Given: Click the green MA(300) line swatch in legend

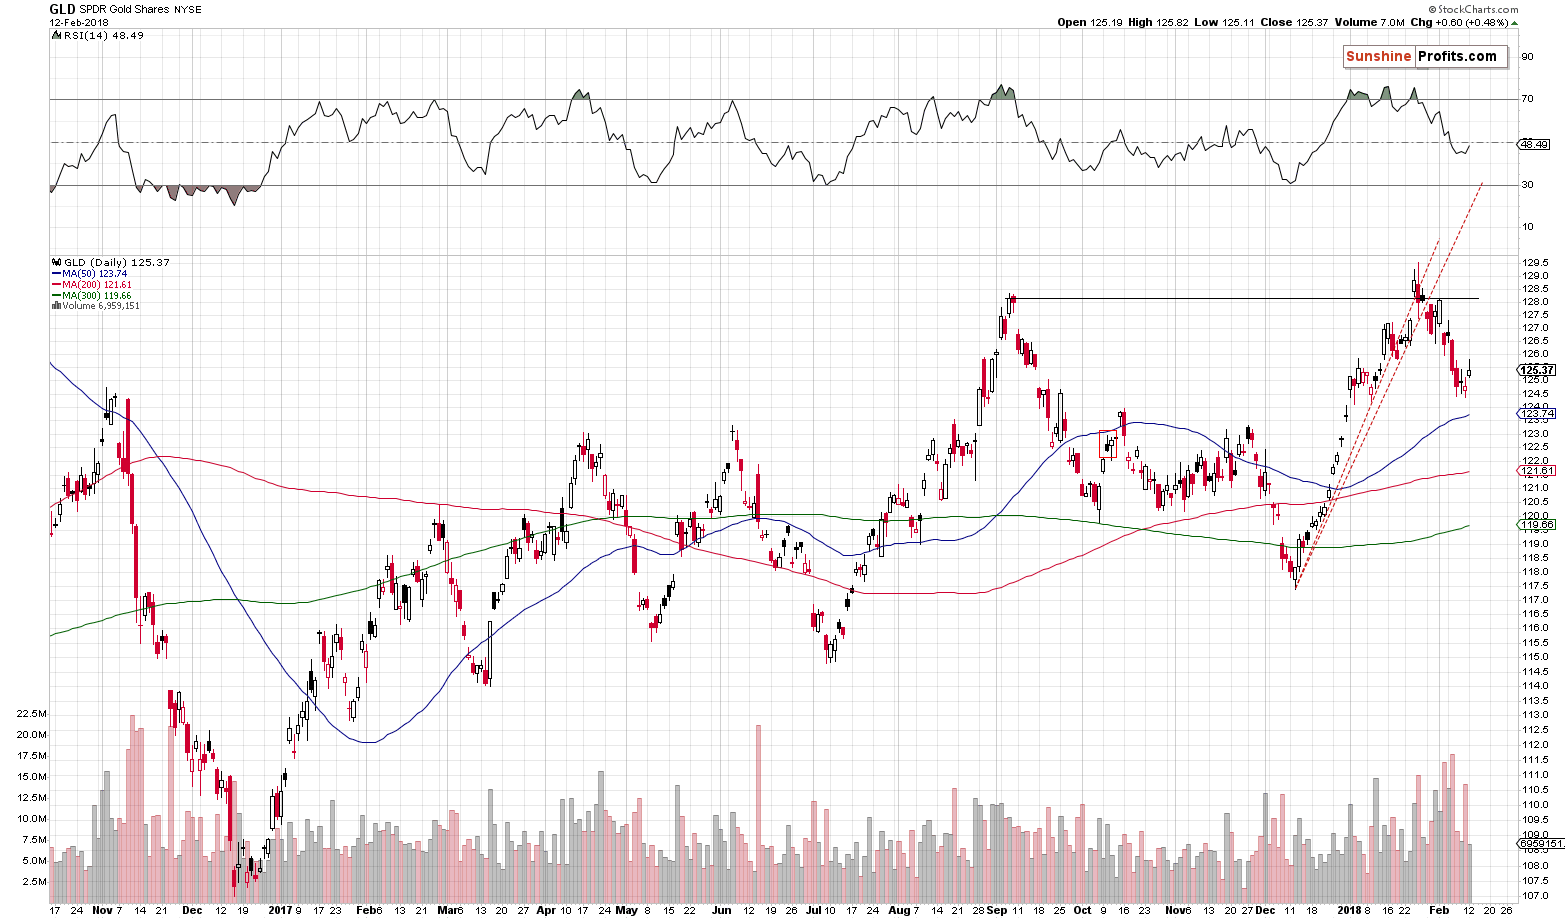Looking at the screenshot, I should pos(55,296).
